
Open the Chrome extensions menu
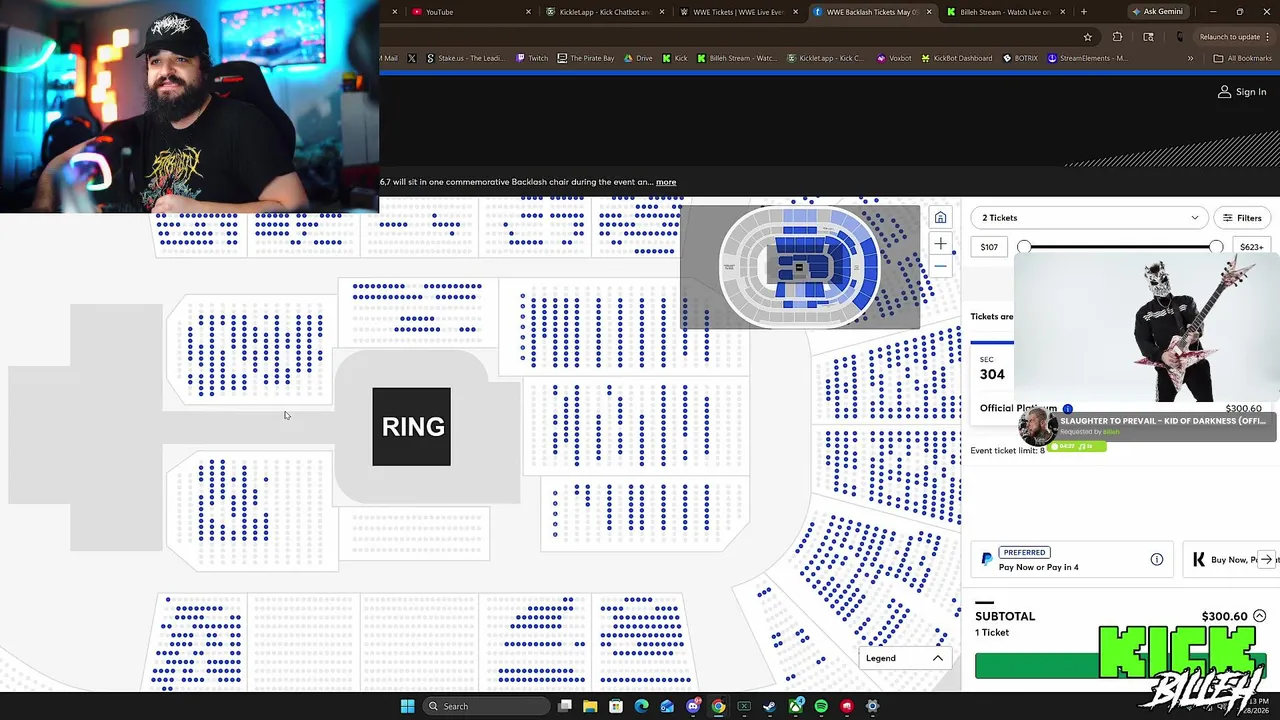[1117, 37]
